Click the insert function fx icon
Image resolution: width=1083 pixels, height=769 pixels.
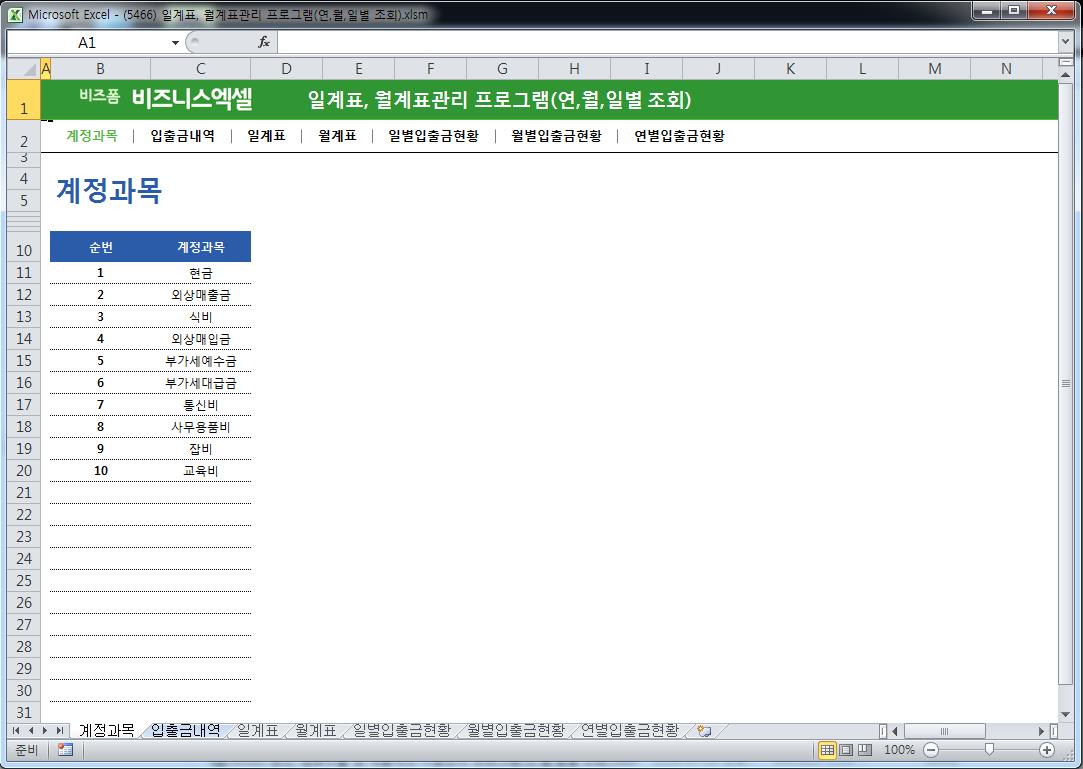(264, 42)
